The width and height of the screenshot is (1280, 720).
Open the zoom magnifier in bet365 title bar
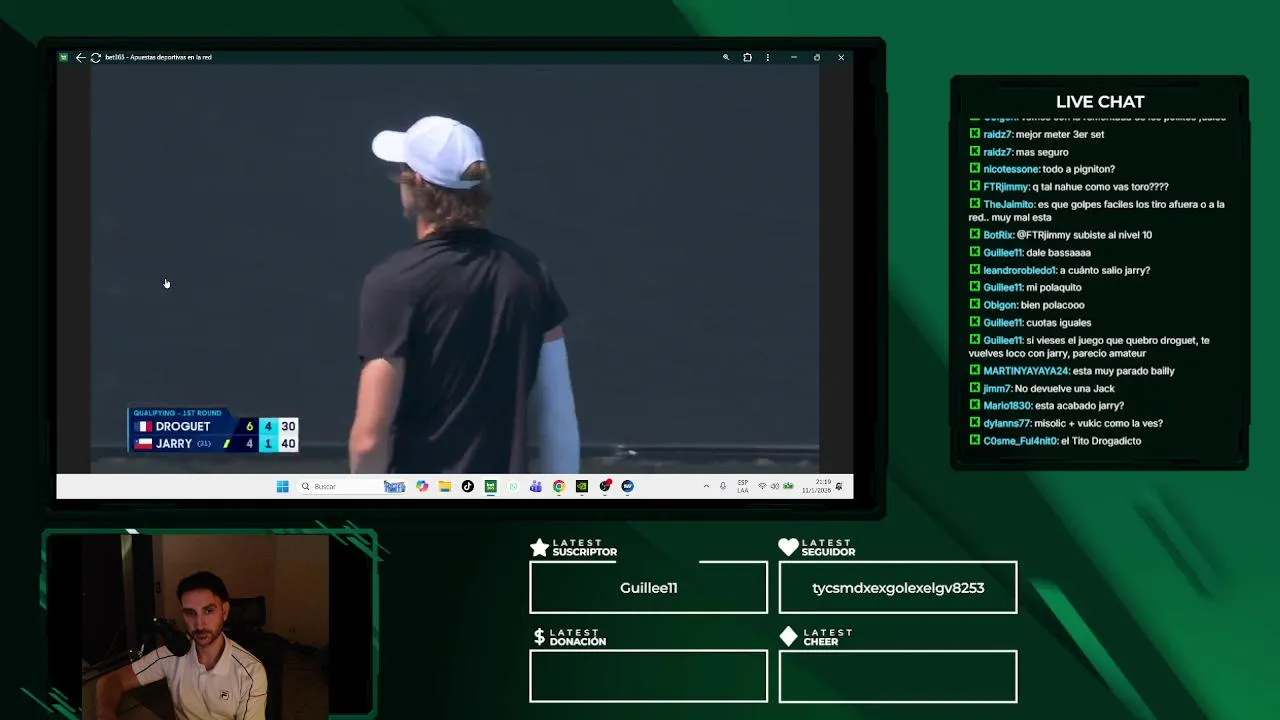click(x=726, y=57)
